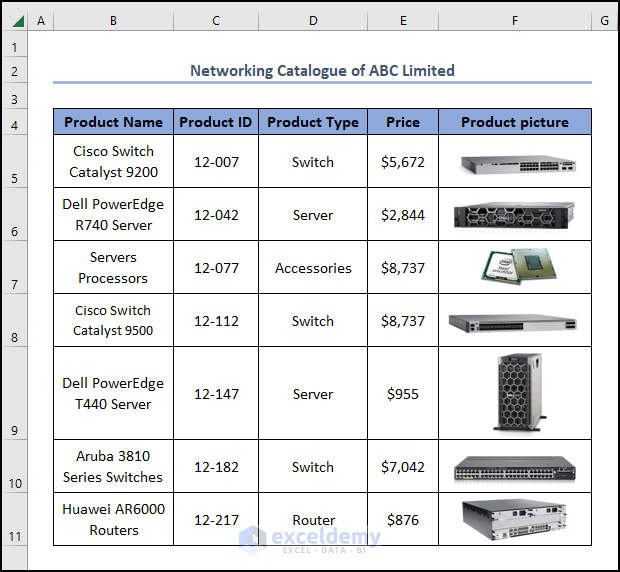
Task: Select column F header
Action: [515, 21]
